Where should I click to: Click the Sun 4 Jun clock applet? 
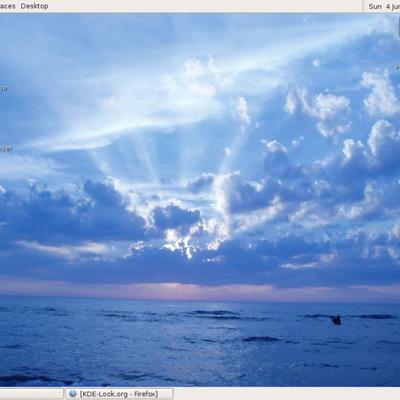pyautogui.click(x=384, y=6)
